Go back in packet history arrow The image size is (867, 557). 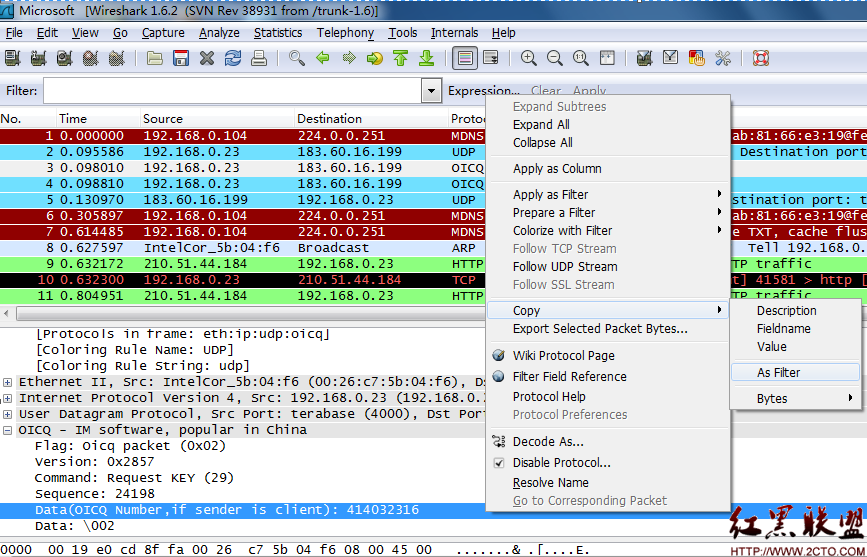pyautogui.click(x=323, y=58)
